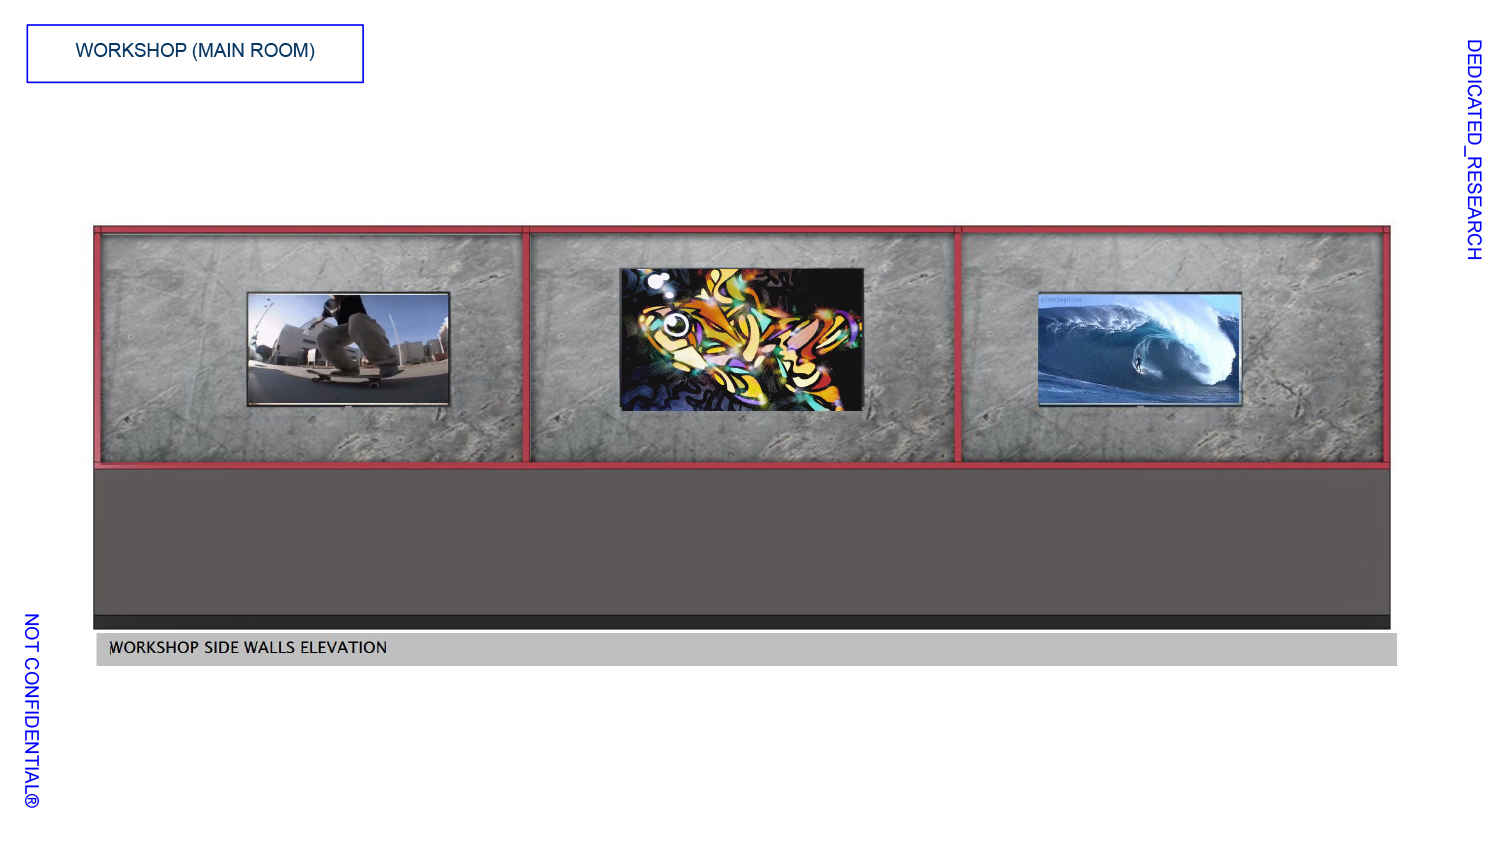Select the surfing wave video screen
The height and width of the screenshot is (844, 1500).
coord(1138,348)
